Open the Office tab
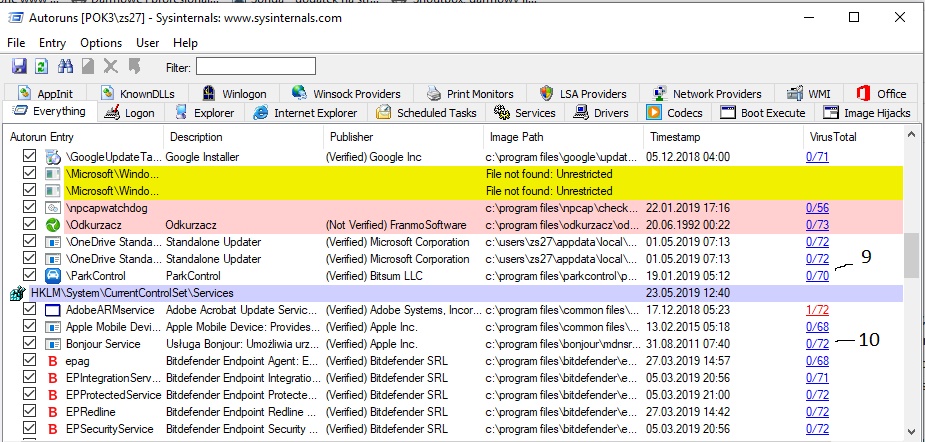Screen dimensions: 925x442 [x=881, y=94]
